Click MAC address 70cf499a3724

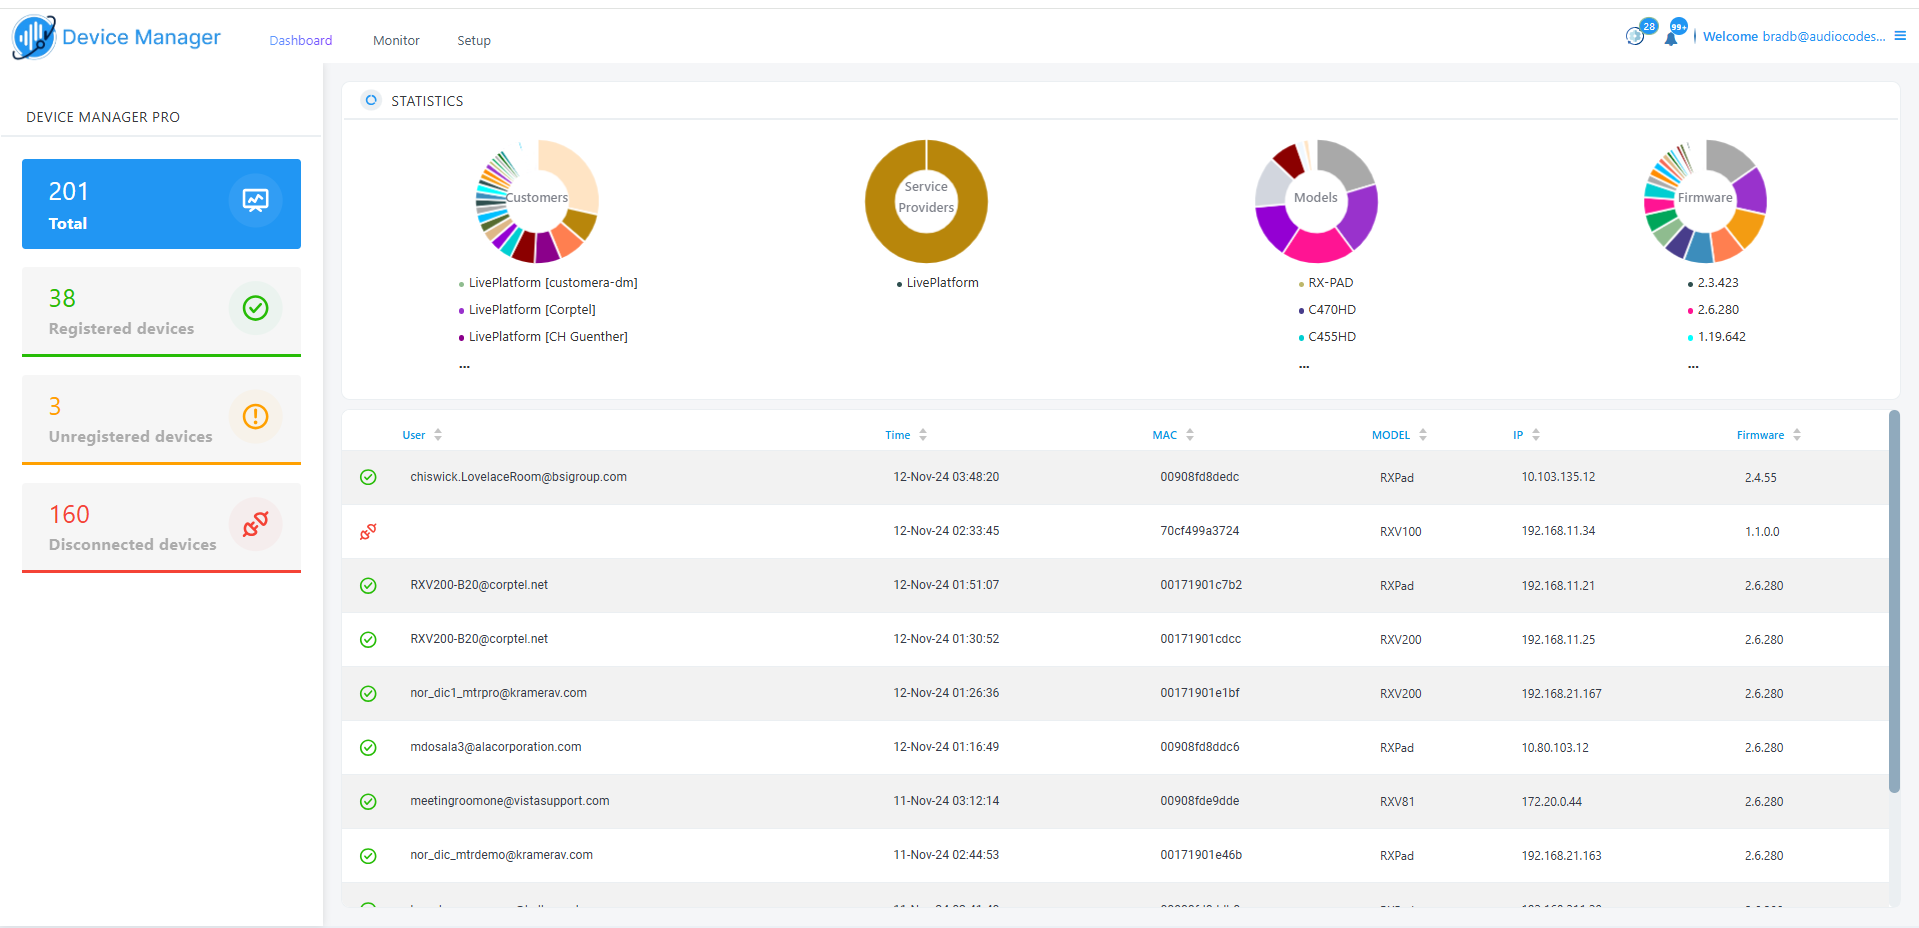[x=1199, y=531]
